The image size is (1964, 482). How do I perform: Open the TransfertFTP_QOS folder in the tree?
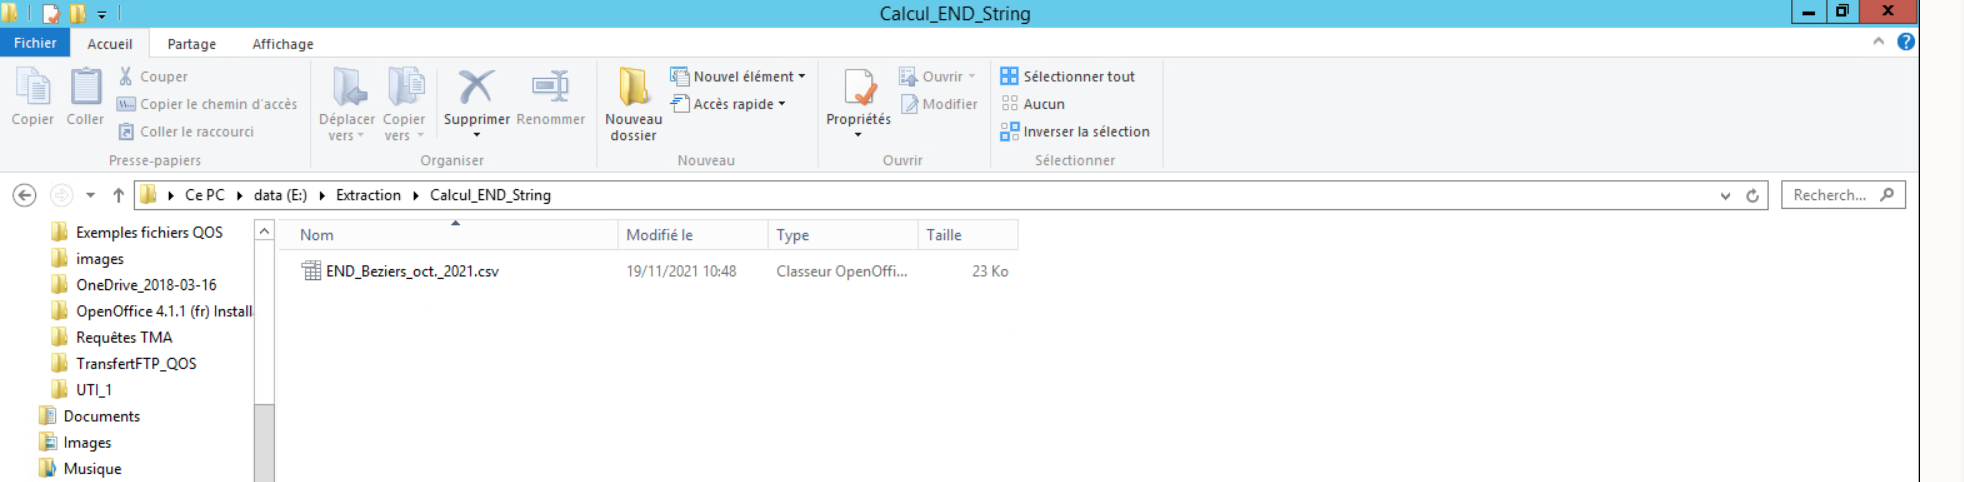click(136, 364)
